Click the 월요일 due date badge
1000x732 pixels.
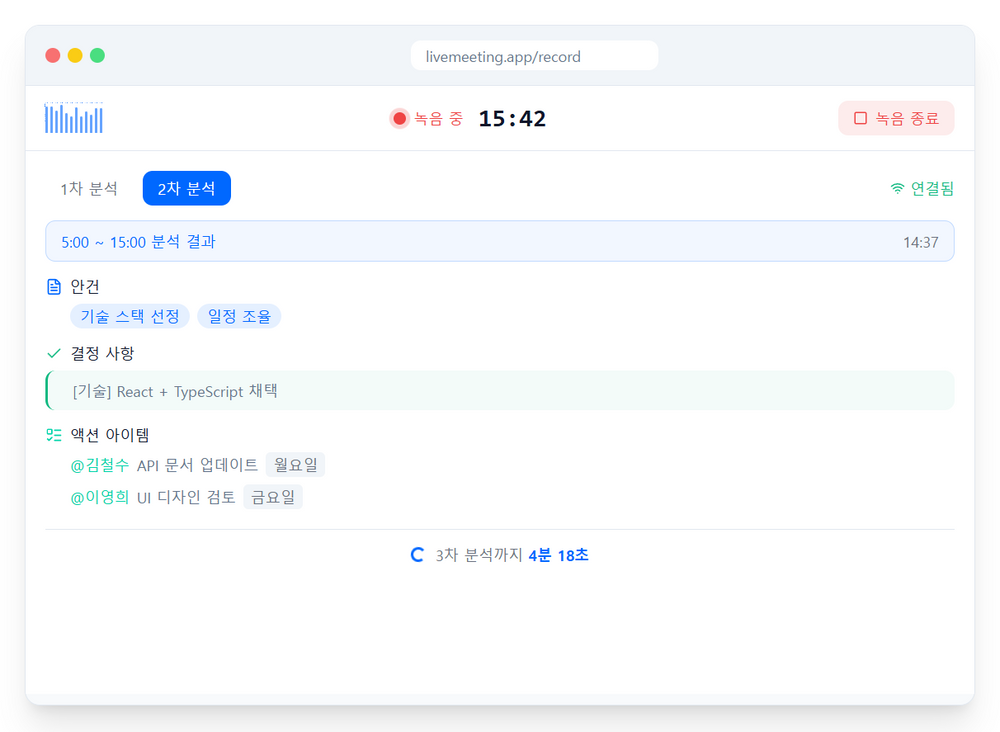click(295, 465)
